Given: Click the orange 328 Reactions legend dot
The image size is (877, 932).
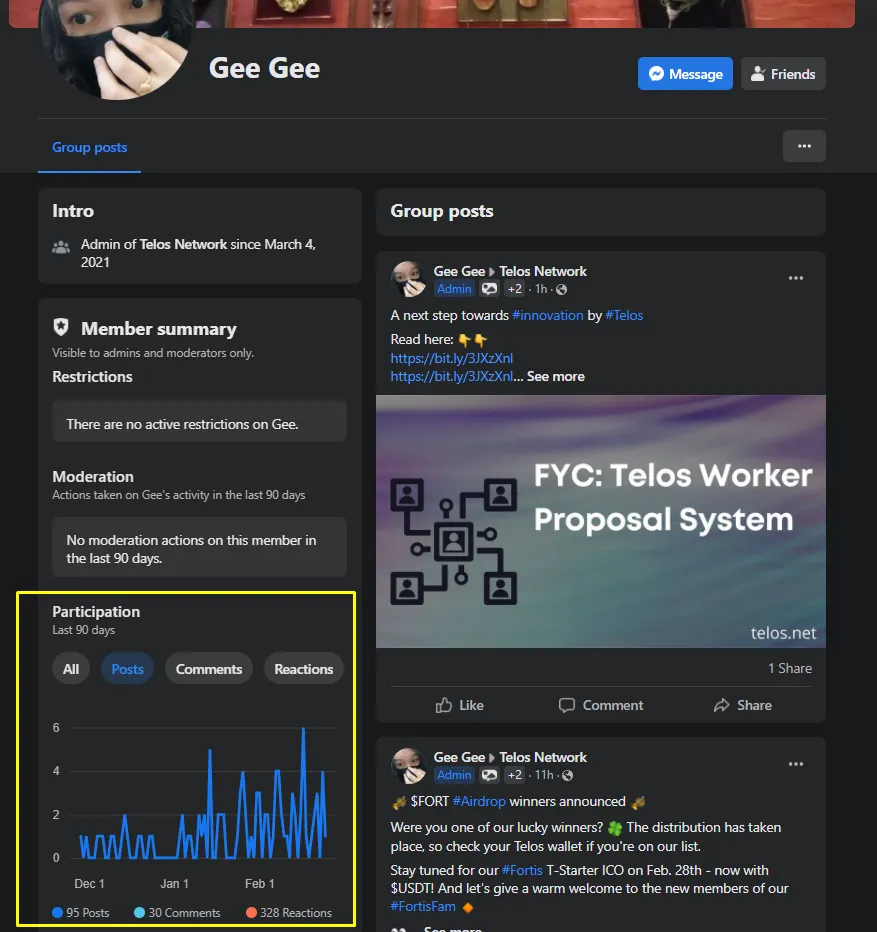Looking at the screenshot, I should (x=252, y=912).
